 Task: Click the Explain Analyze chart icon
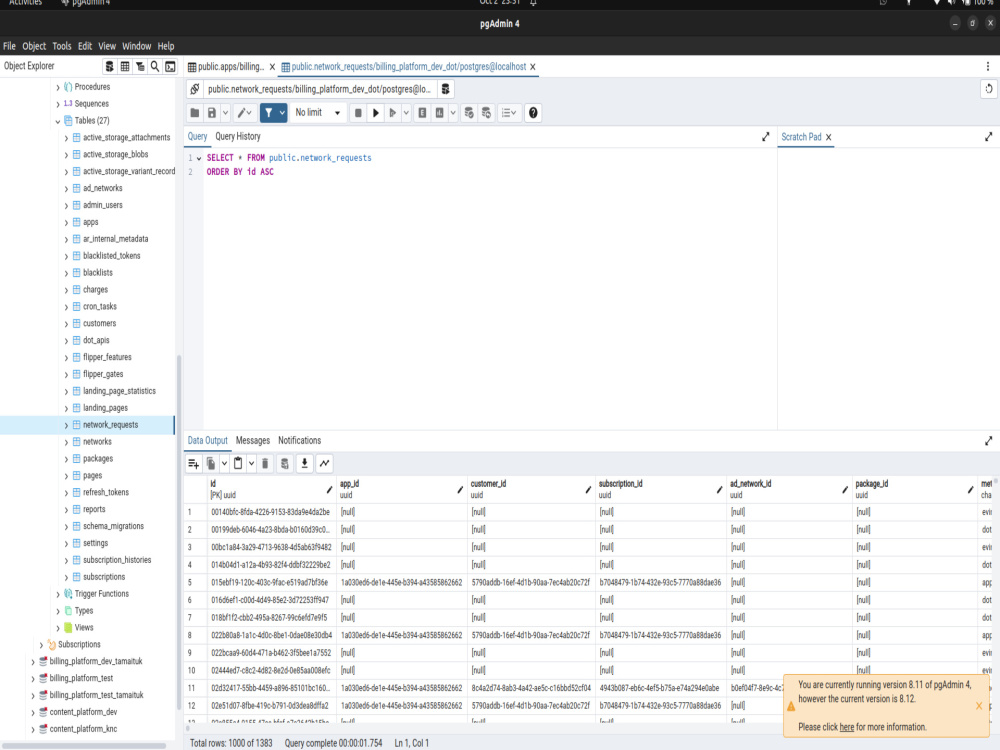coord(439,113)
